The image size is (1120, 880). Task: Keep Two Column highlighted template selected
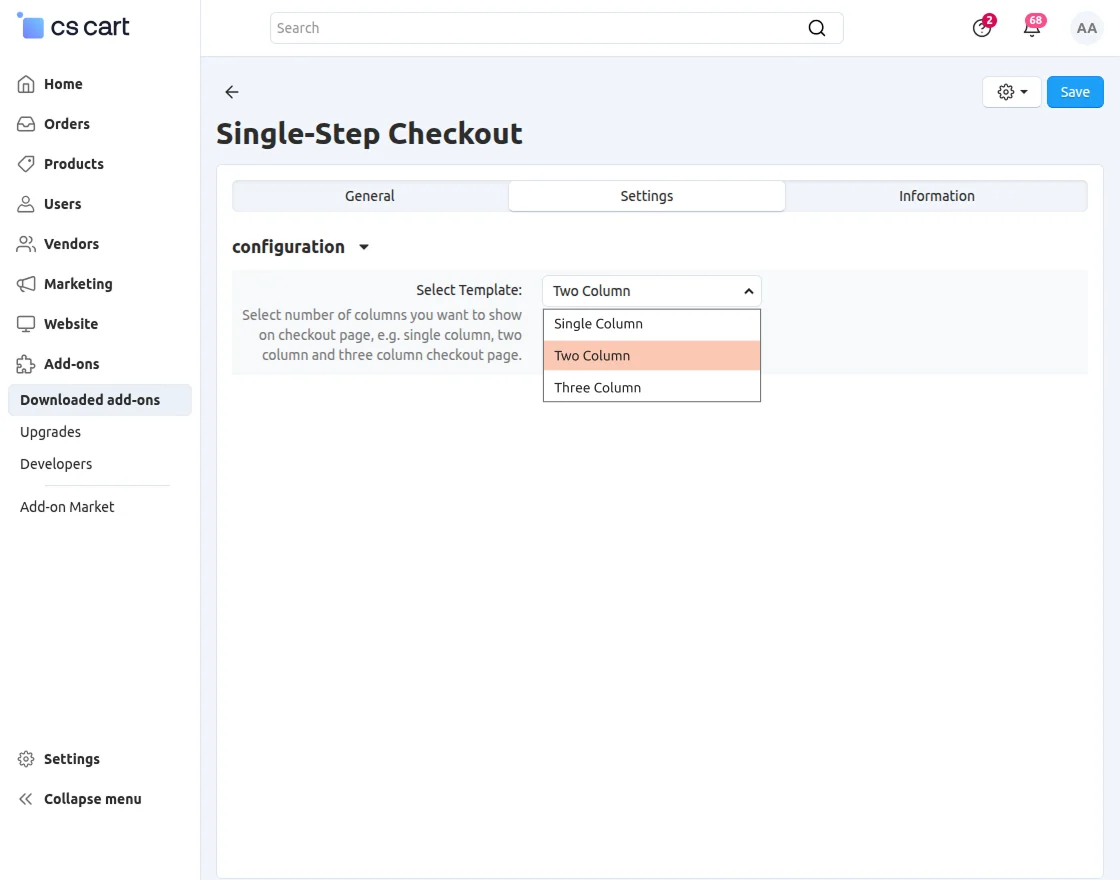pos(592,355)
